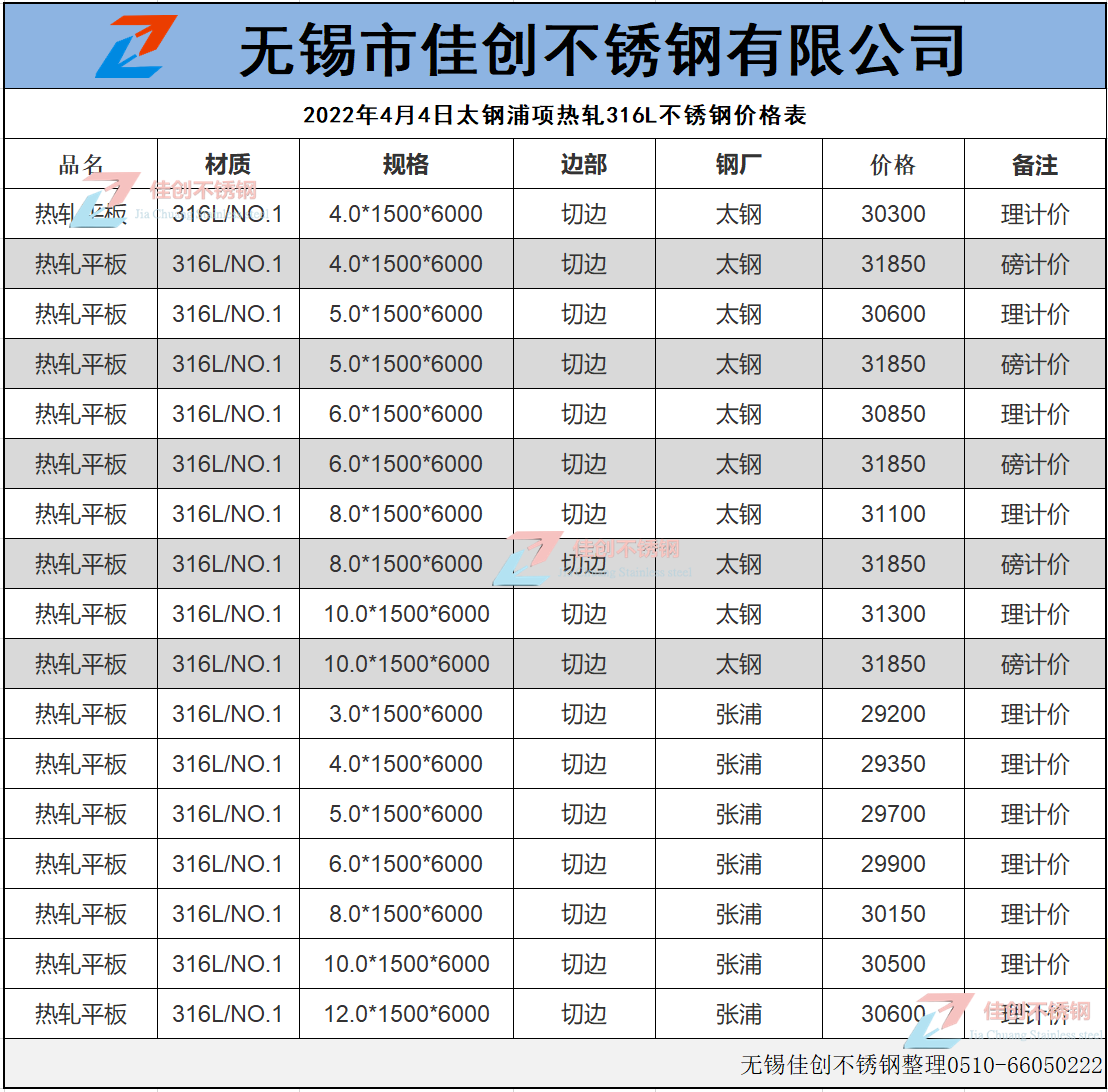The image size is (1108, 1092).
Task: Select the title 无锡市佳创不锈钢有限公司
Action: (x=602, y=49)
